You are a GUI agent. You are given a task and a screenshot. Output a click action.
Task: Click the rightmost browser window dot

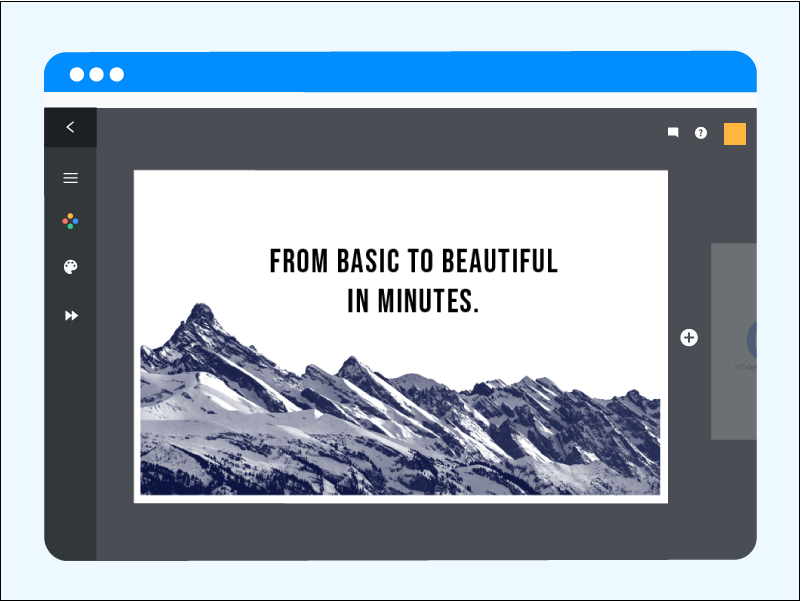[x=118, y=73]
